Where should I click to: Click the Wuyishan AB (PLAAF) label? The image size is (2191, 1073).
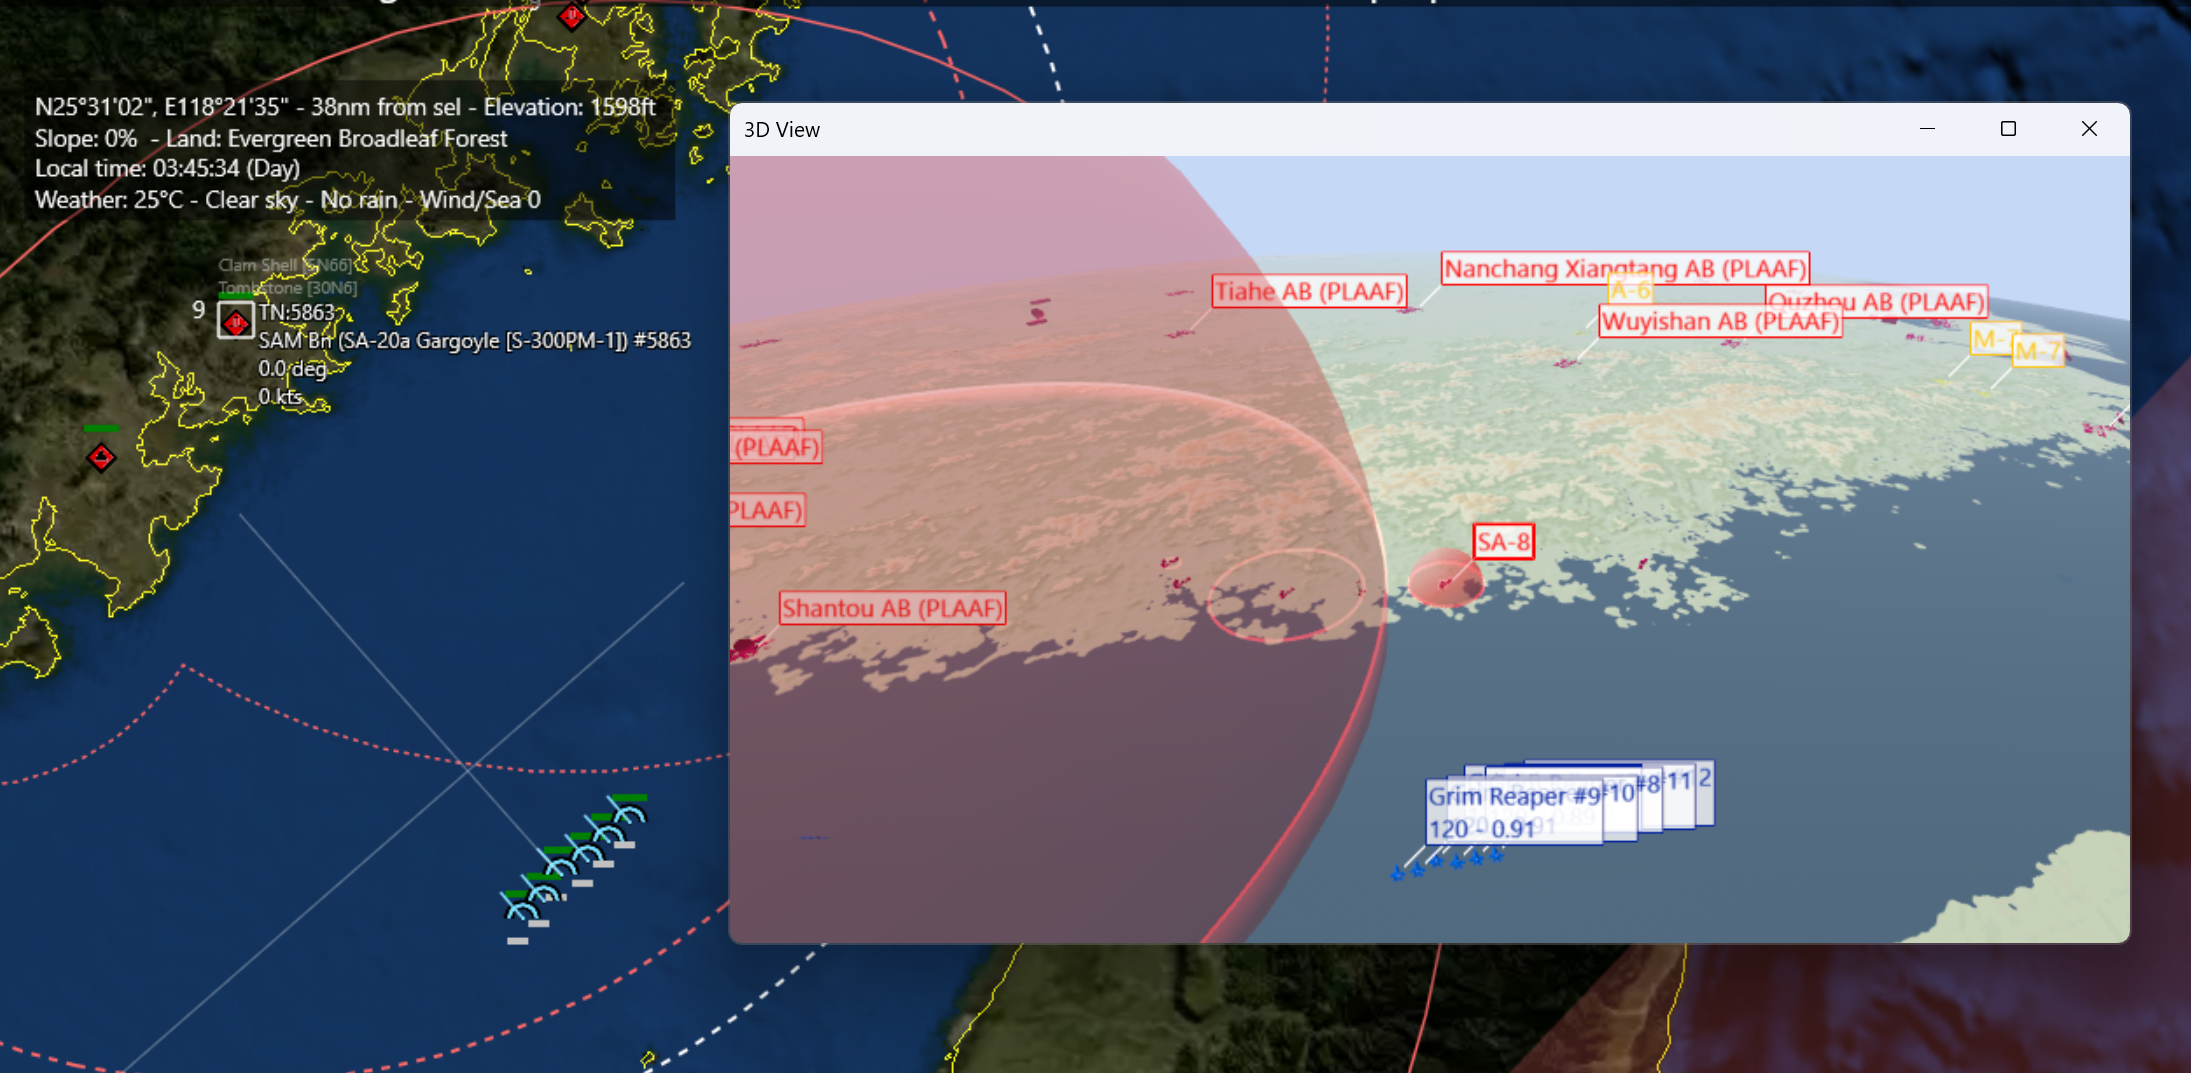pos(1720,321)
